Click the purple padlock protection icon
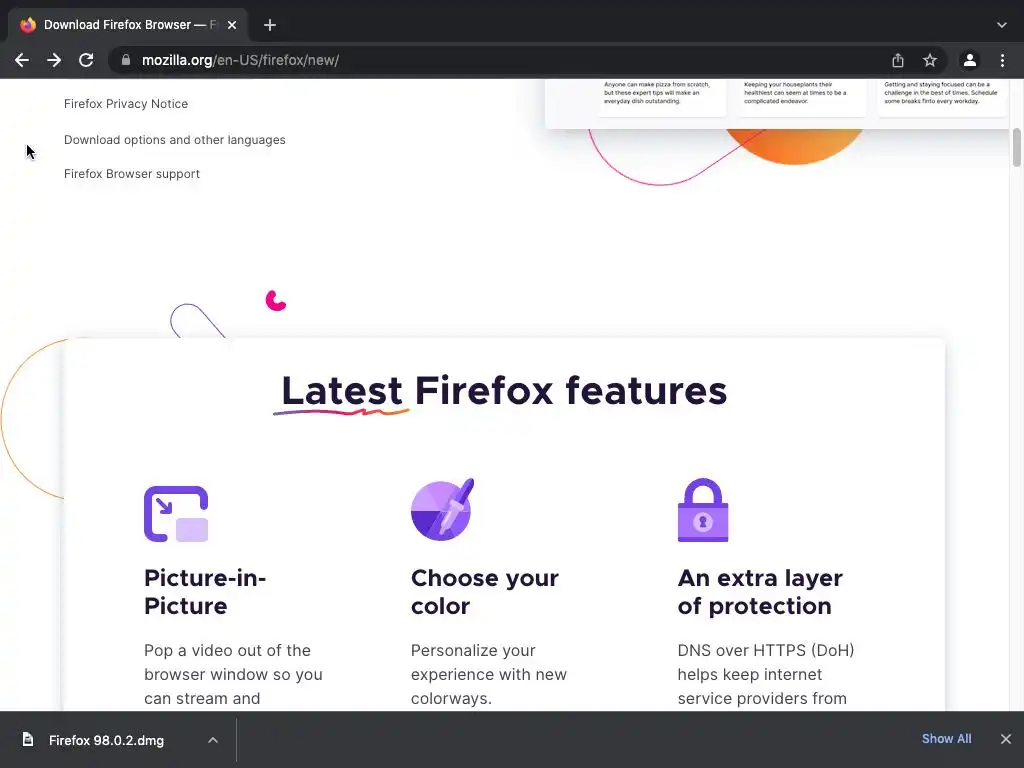The height and width of the screenshot is (768, 1024). (703, 510)
